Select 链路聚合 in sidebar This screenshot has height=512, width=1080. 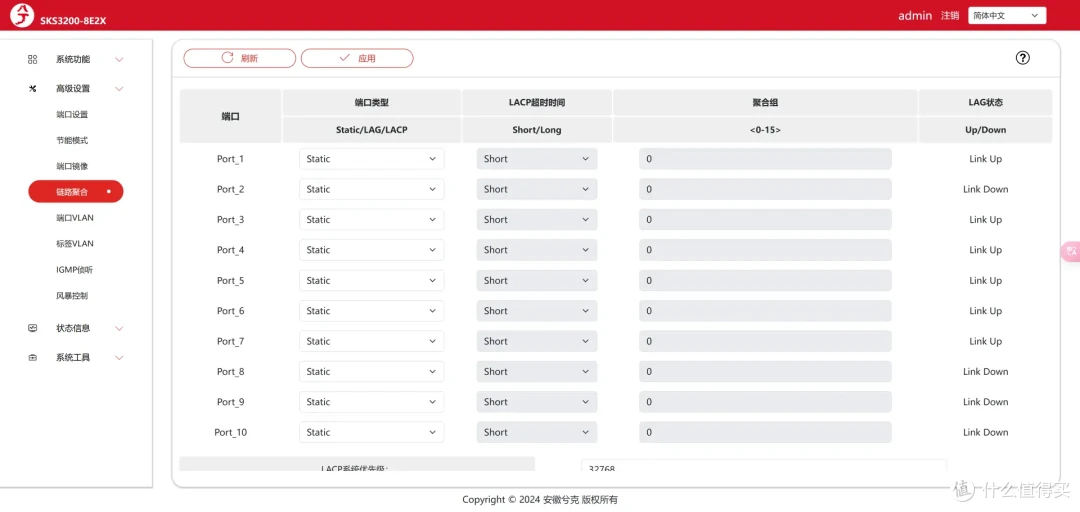click(x=76, y=192)
